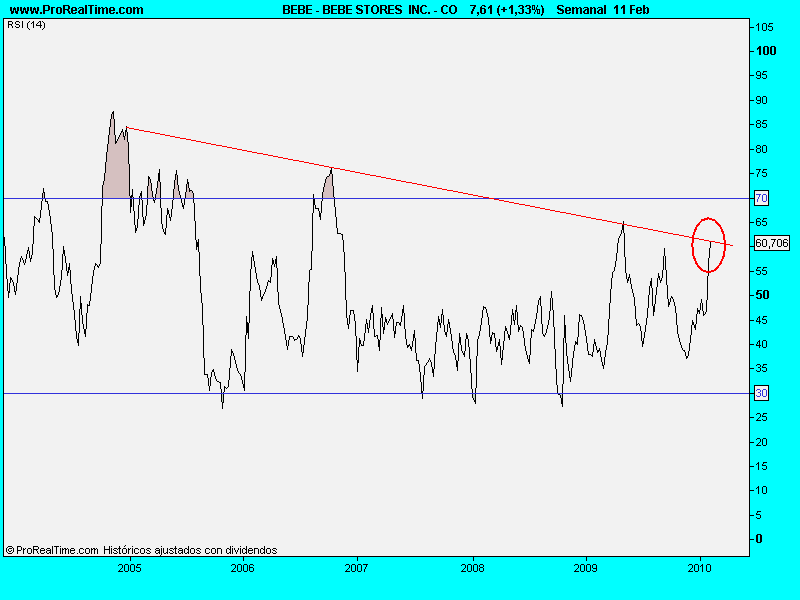This screenshot has height=600, width=800.
Task: Select the blue horizontal line at level 70
Action: (378, 198)
